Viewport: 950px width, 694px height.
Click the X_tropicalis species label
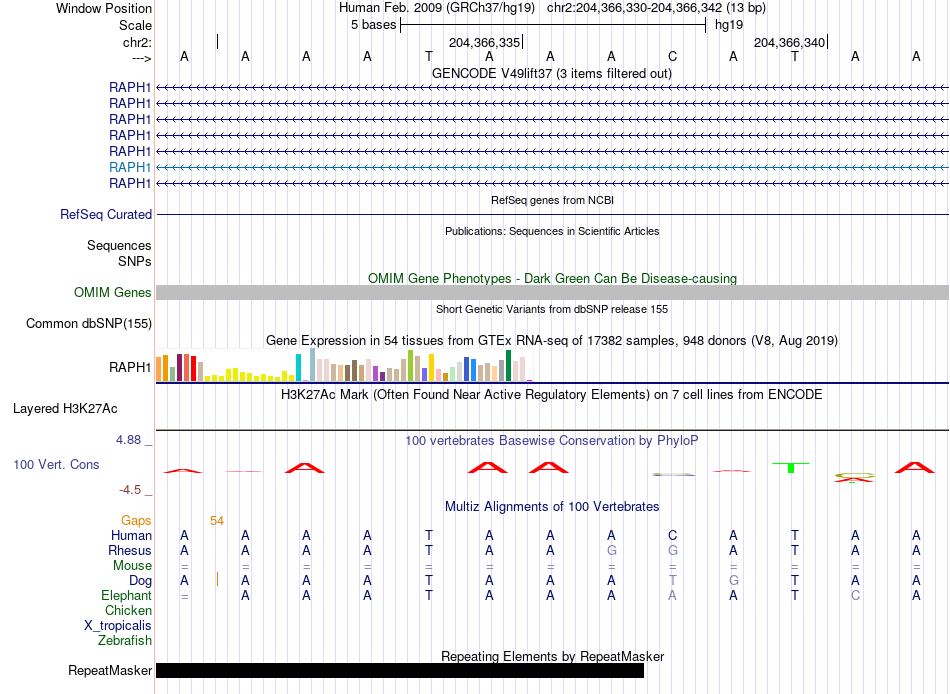pyautogui.click(x=118, y=626)
